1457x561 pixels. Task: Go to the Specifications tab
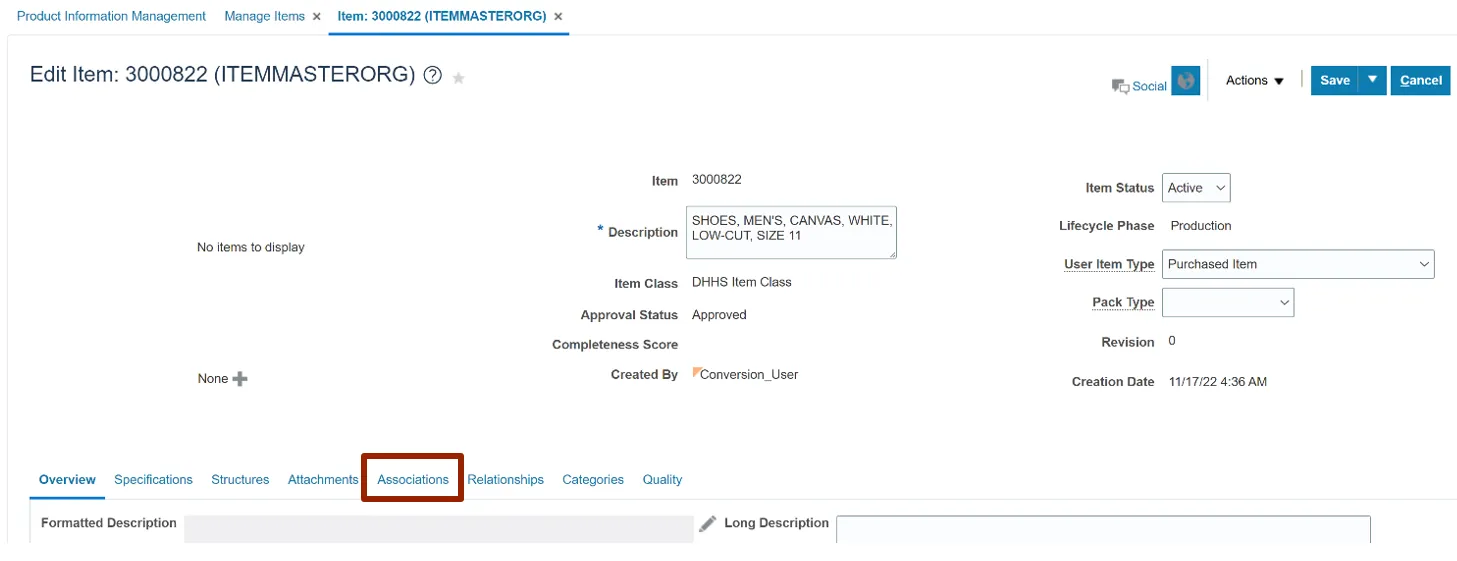click(153, 480)
